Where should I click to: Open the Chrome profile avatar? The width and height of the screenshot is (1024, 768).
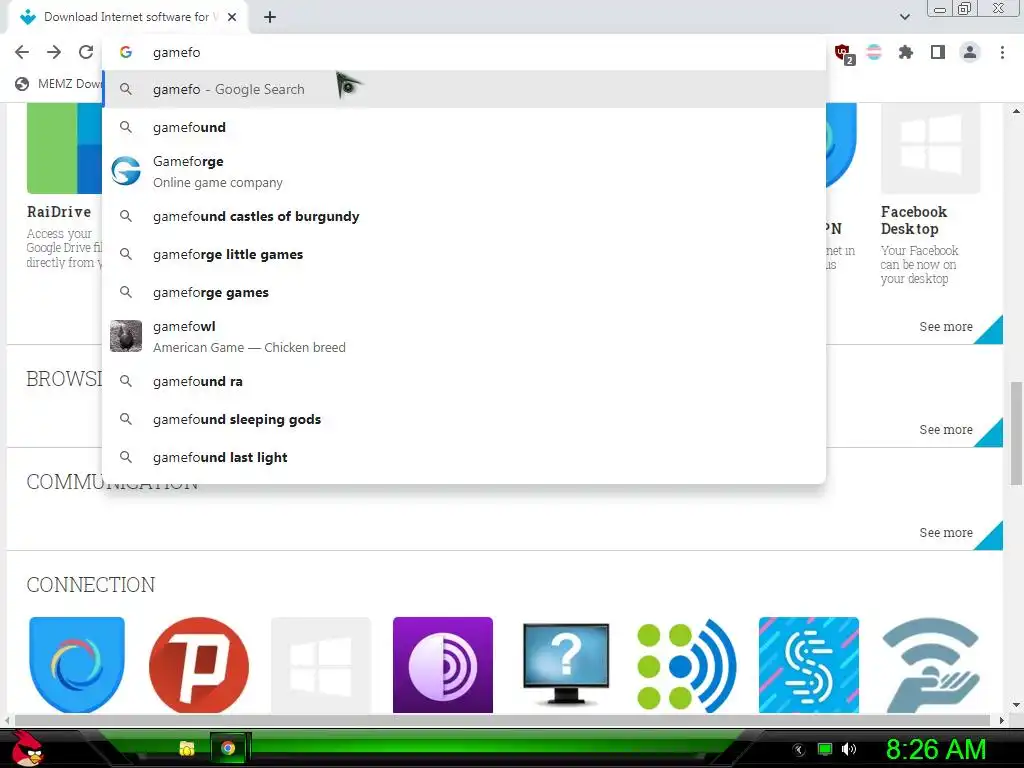click(970, 52)
